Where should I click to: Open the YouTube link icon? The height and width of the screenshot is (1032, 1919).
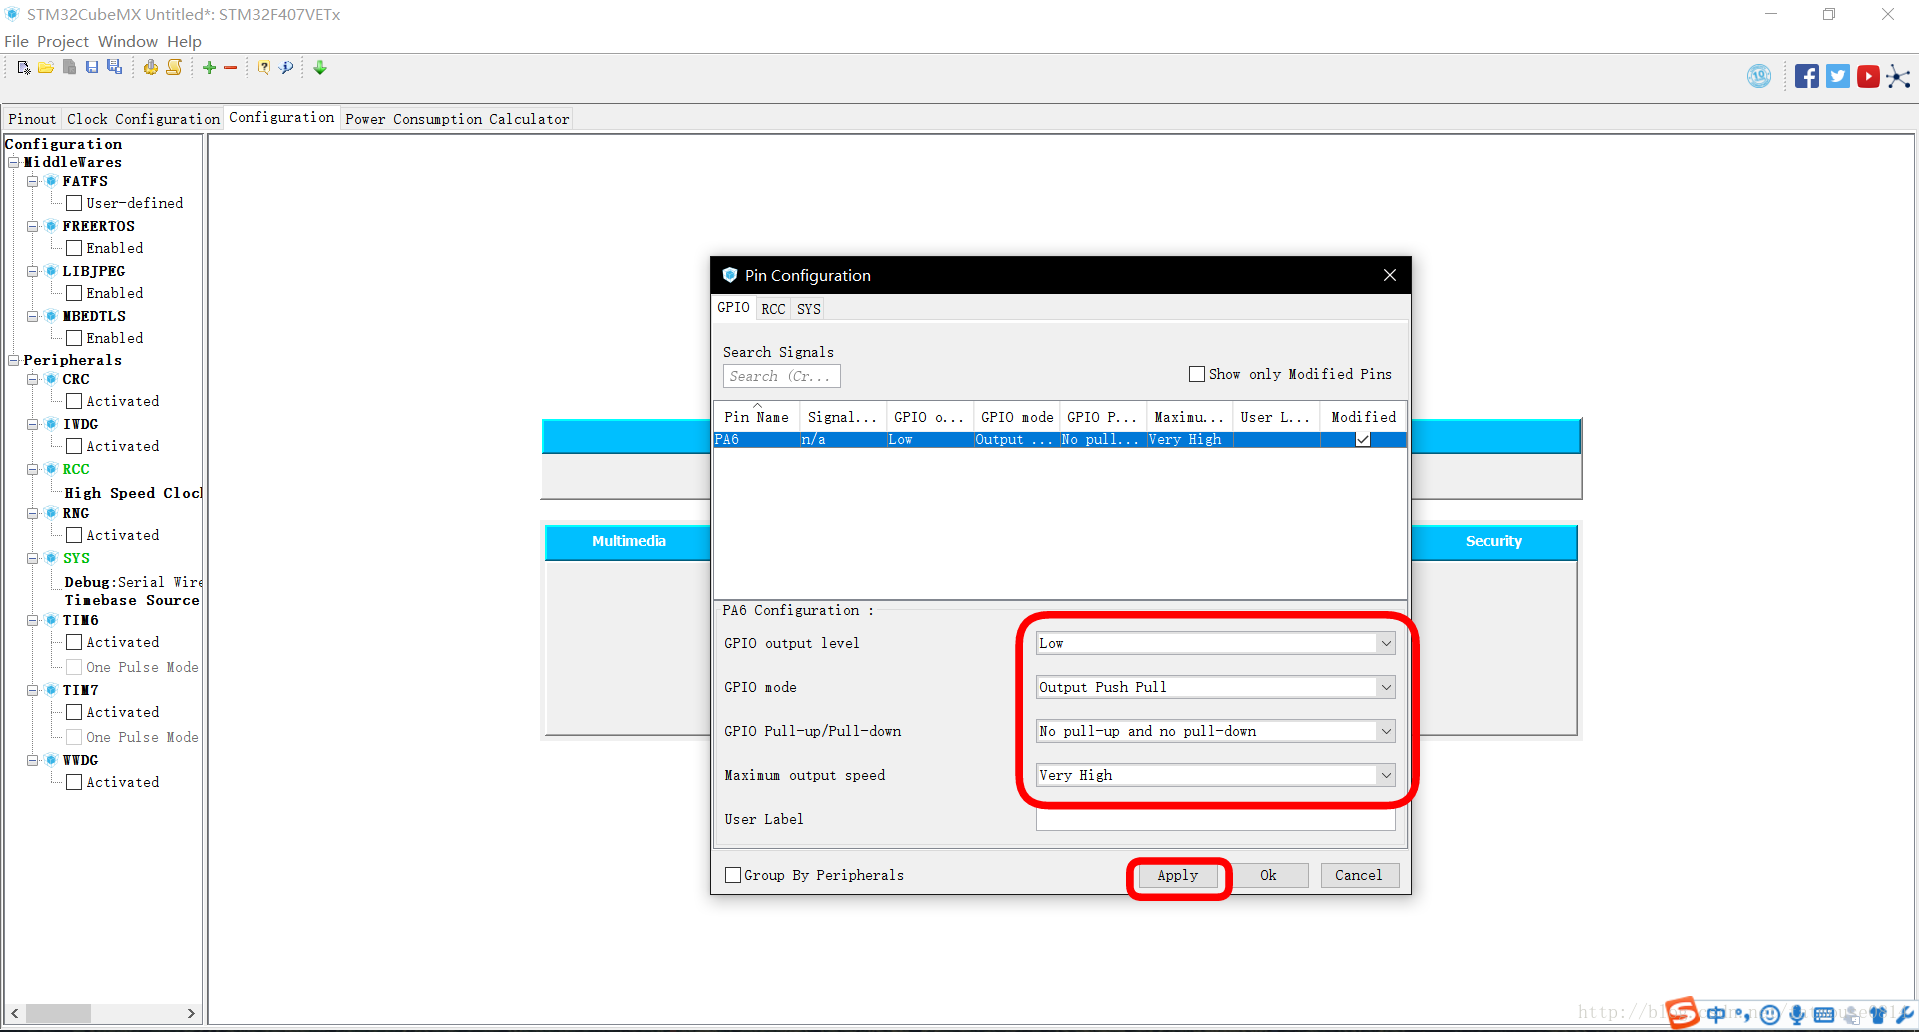click(1868, 76)
